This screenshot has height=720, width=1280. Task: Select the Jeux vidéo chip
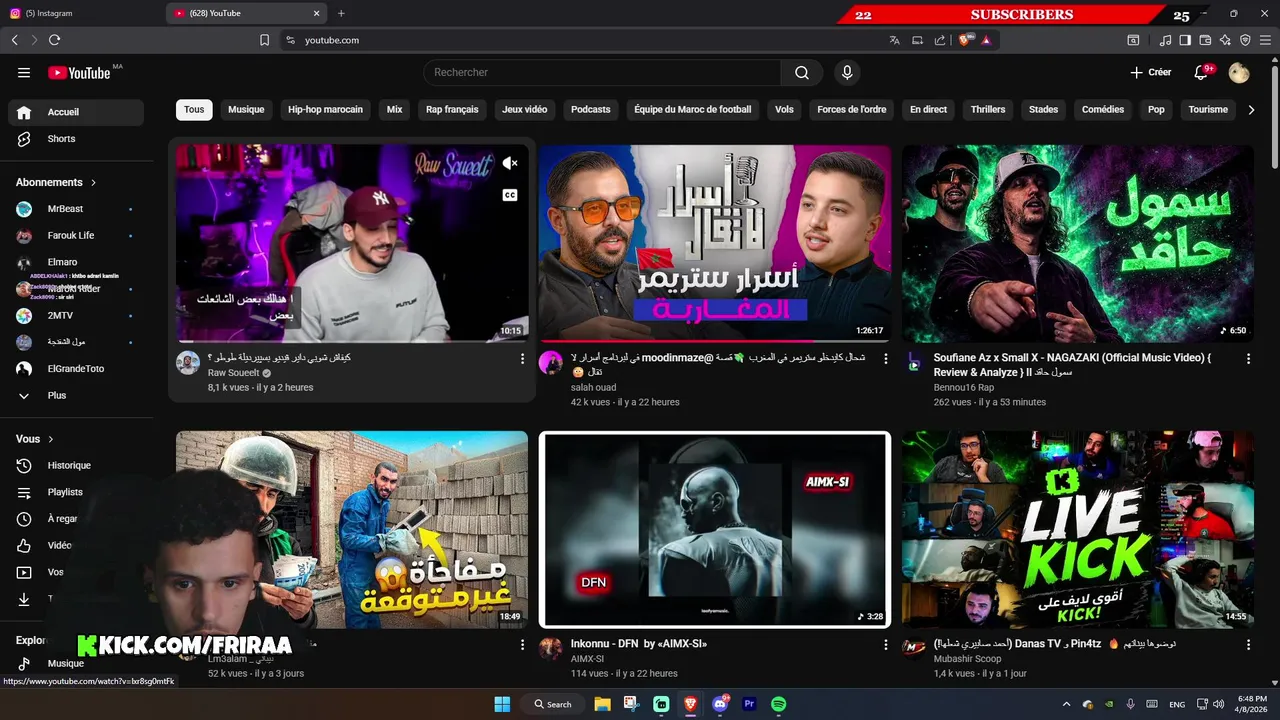click(525, 110)
